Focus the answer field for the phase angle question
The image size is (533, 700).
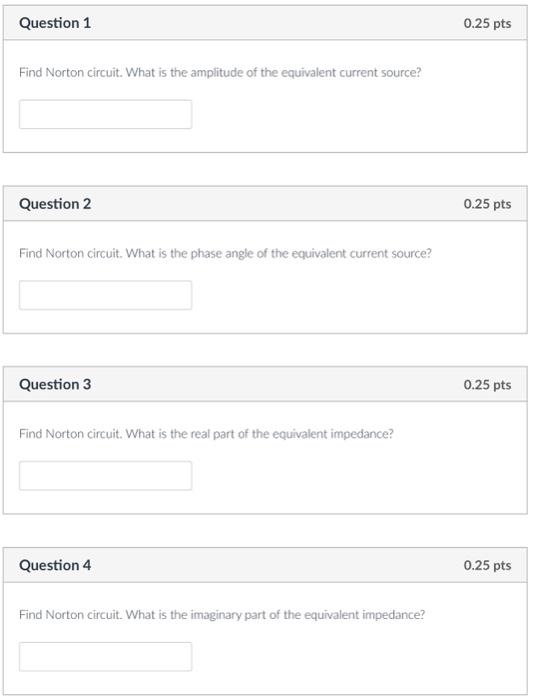coord(105,295)
